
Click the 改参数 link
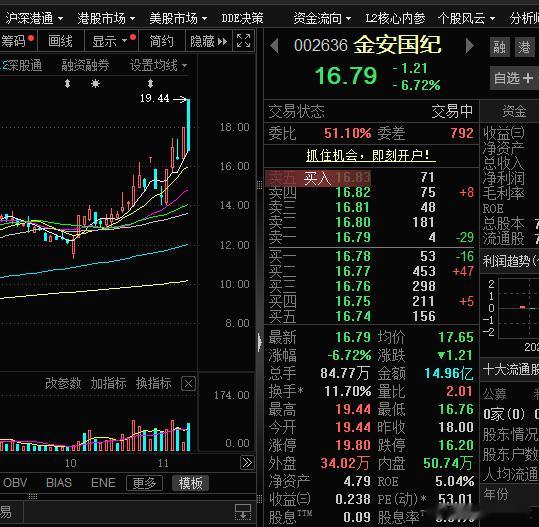pyautogui.click(x=63, y=383)
